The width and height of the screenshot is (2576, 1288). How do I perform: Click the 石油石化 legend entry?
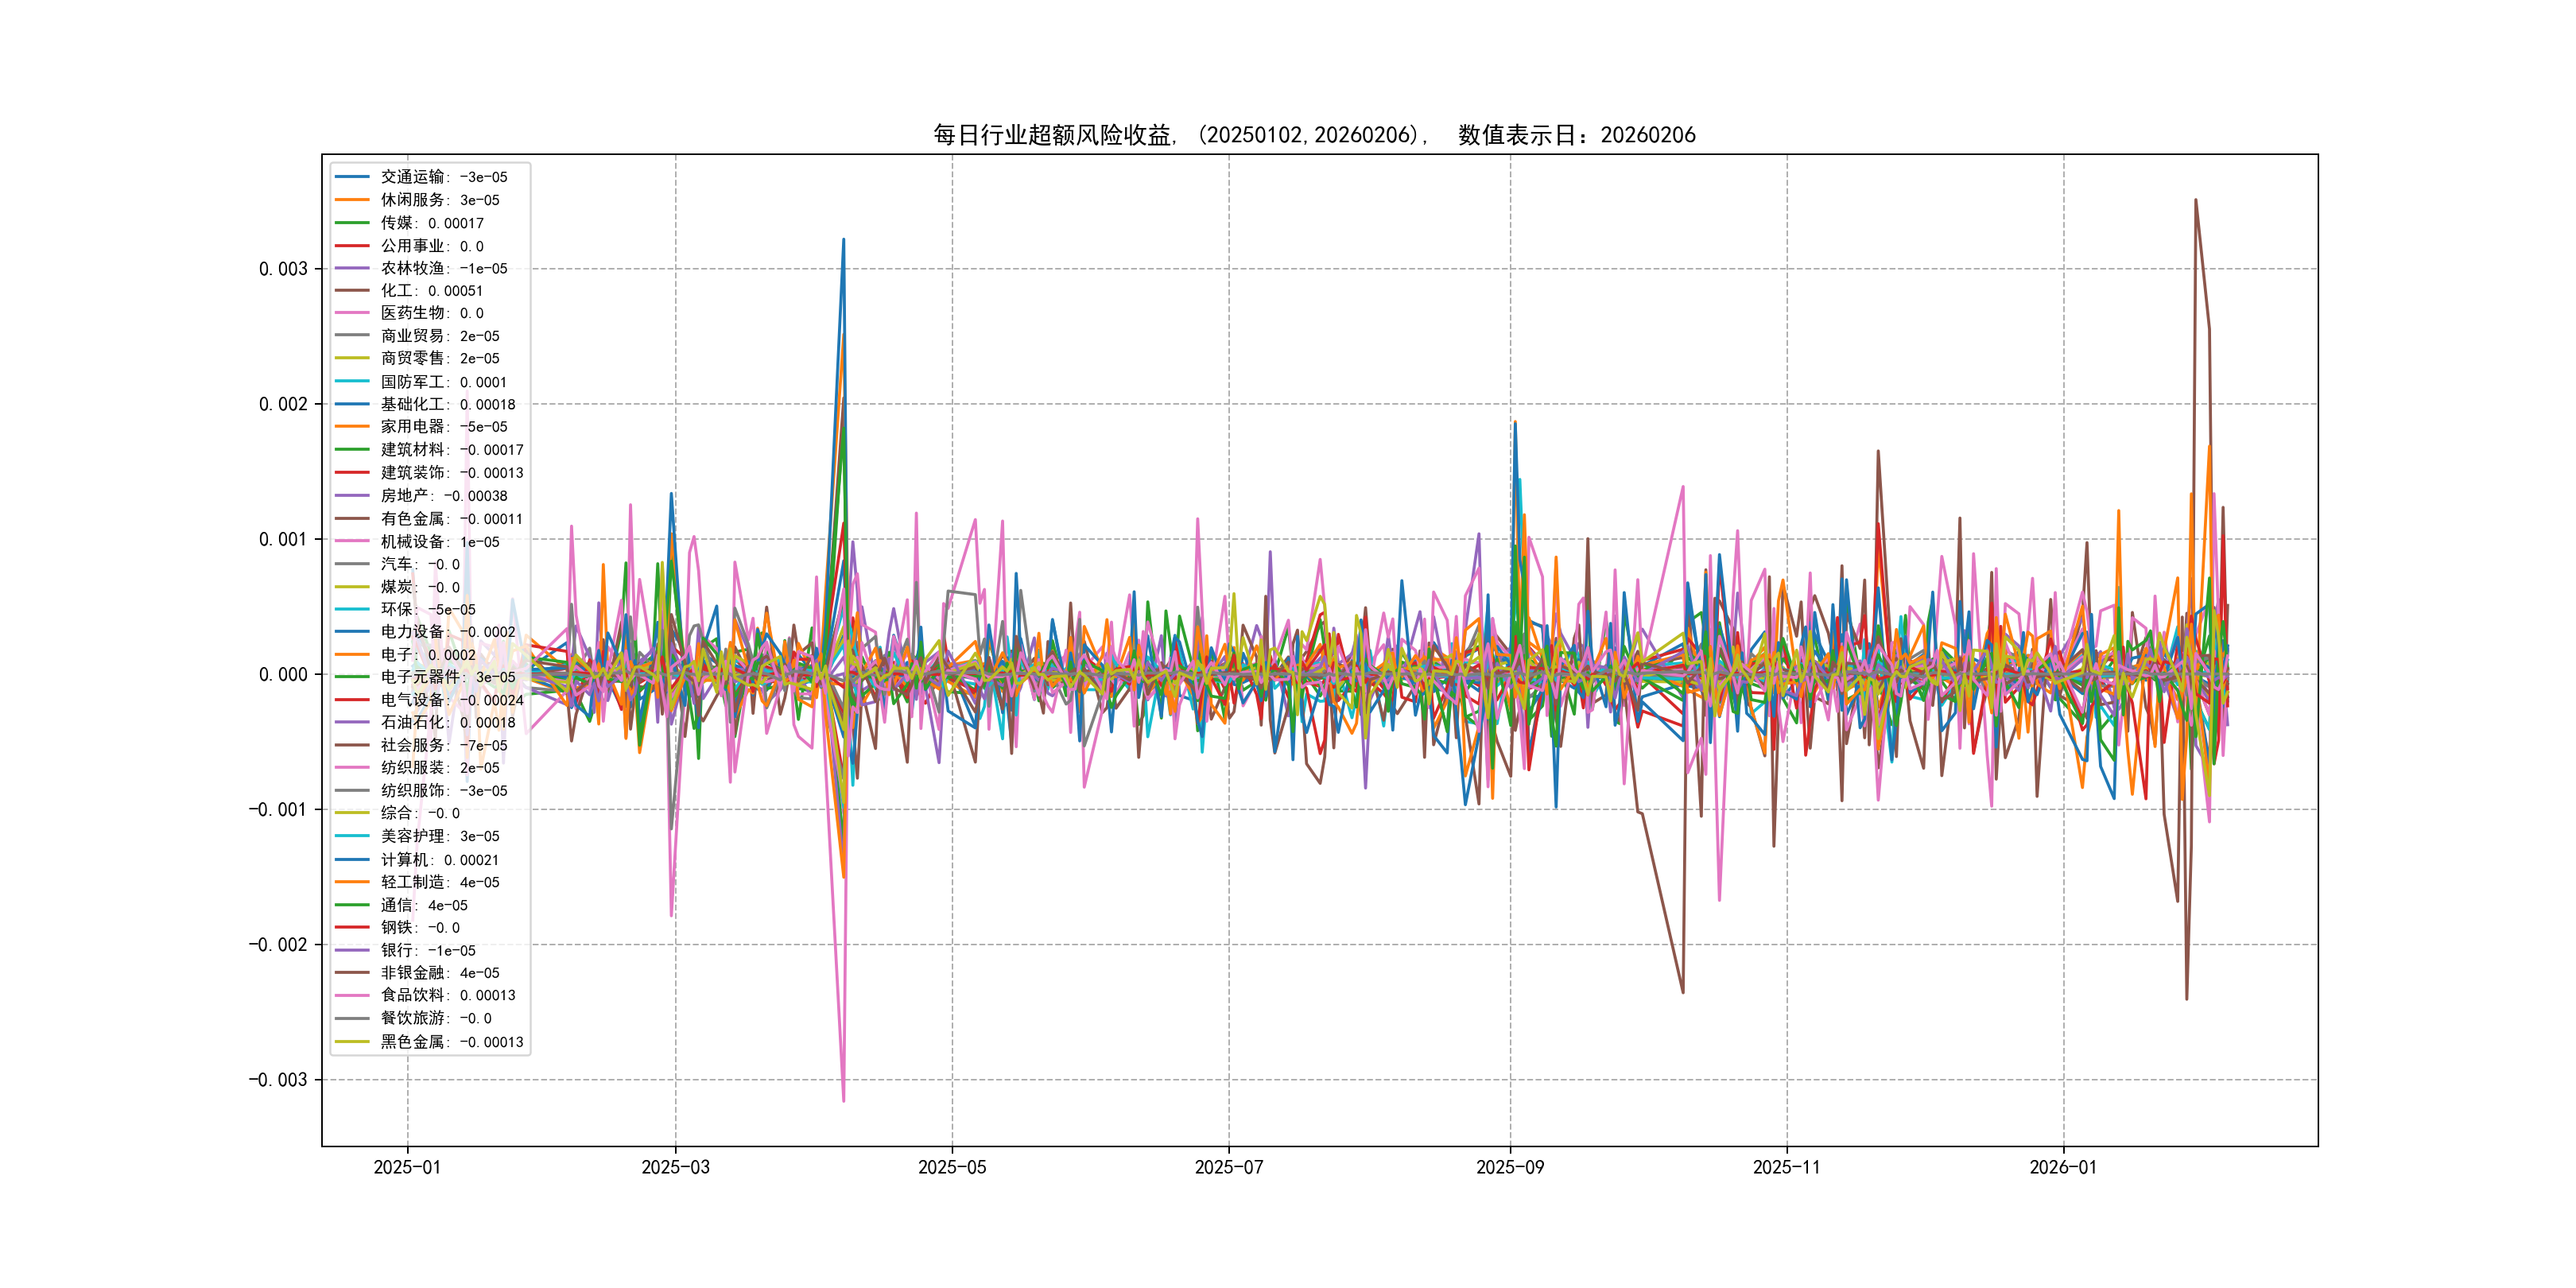point(447,722)
